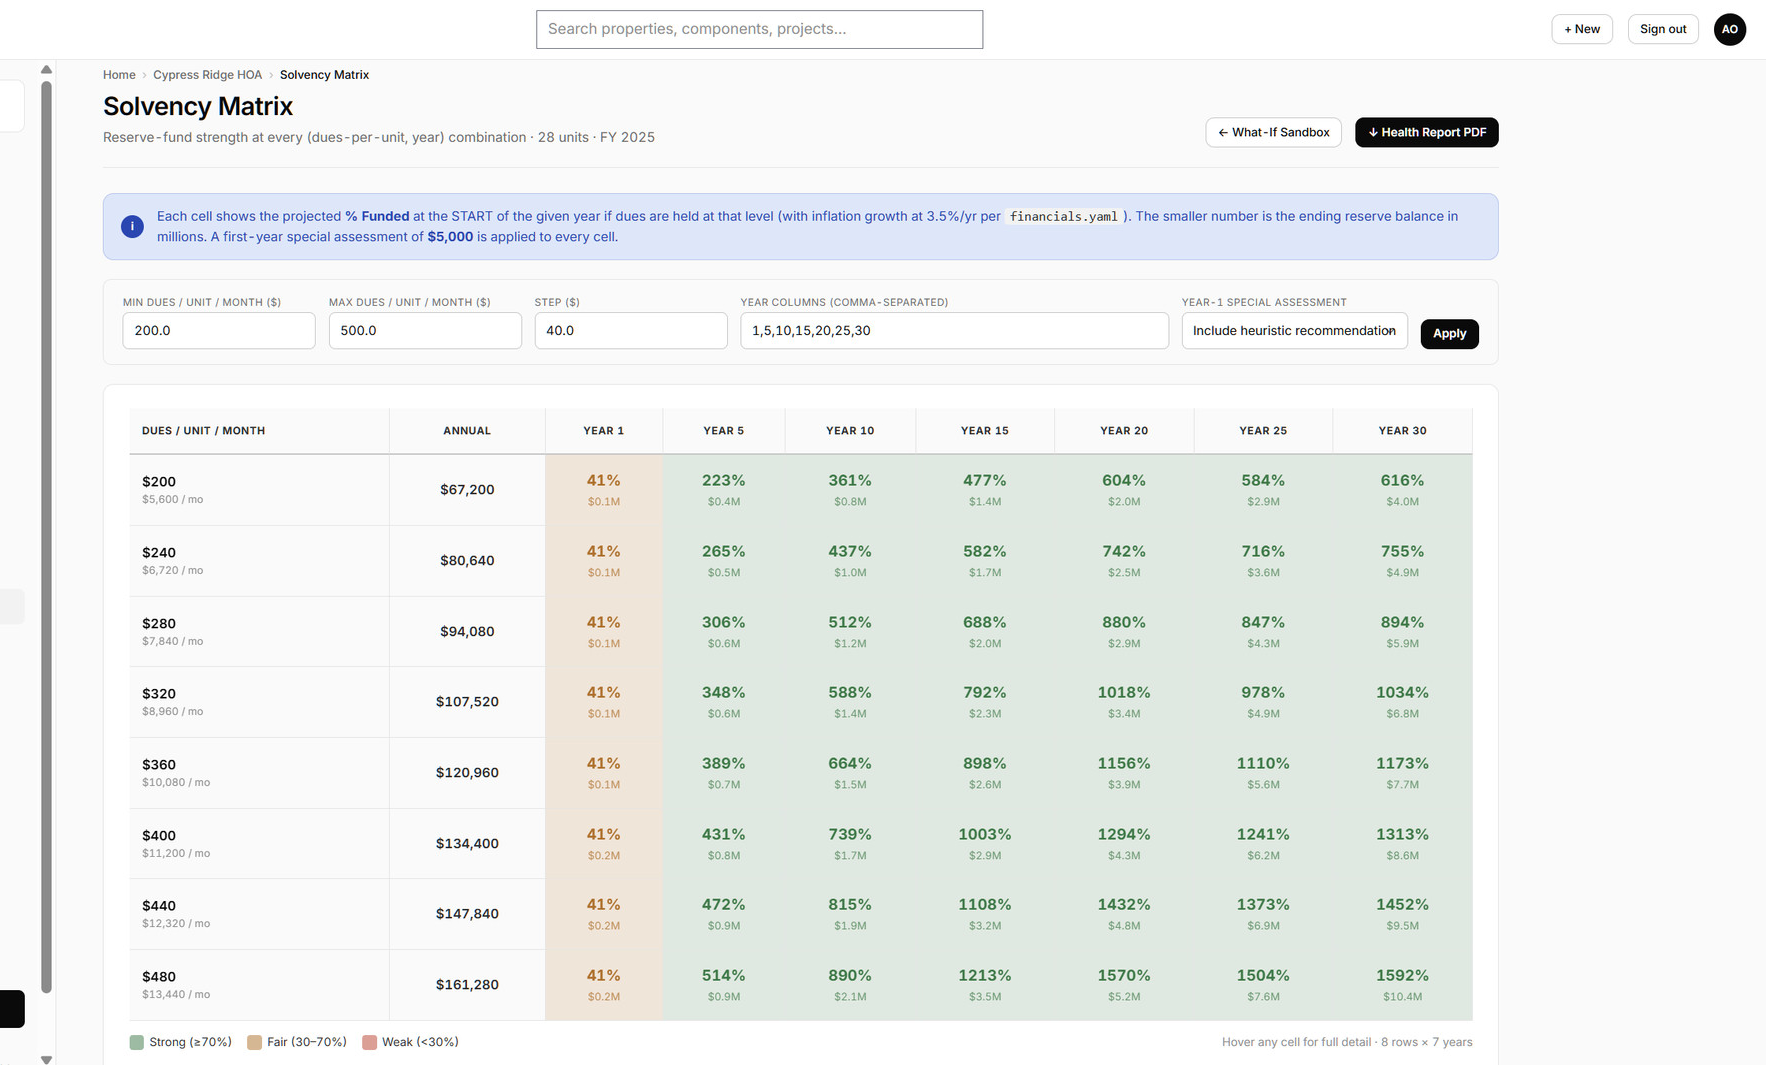
Task: Click the 1018% cell in the $320 row
Action: click(x=1124, y=702)
